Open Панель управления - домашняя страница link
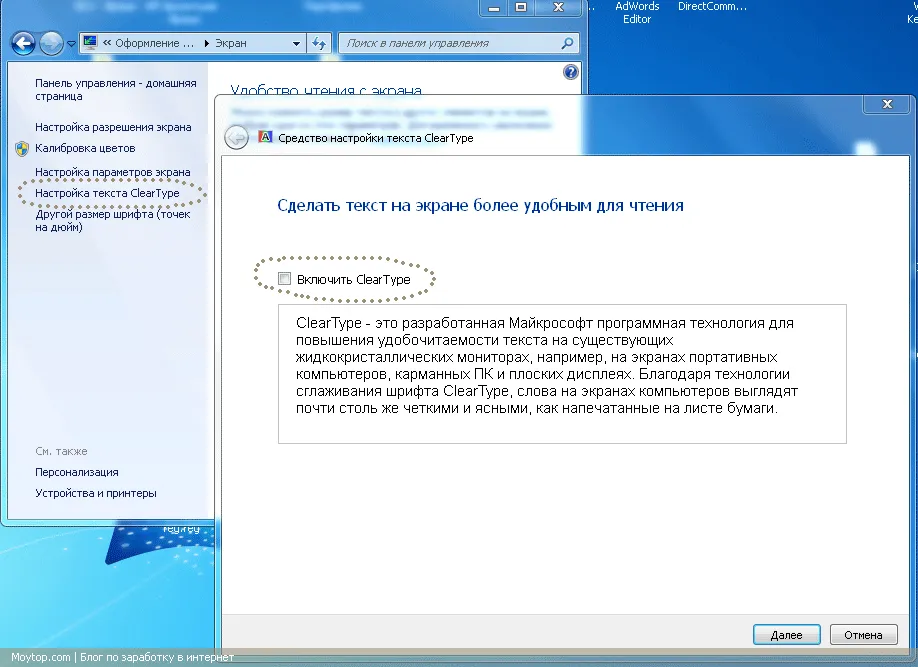This screenshot has height=667, width=918. click(116, 90)
